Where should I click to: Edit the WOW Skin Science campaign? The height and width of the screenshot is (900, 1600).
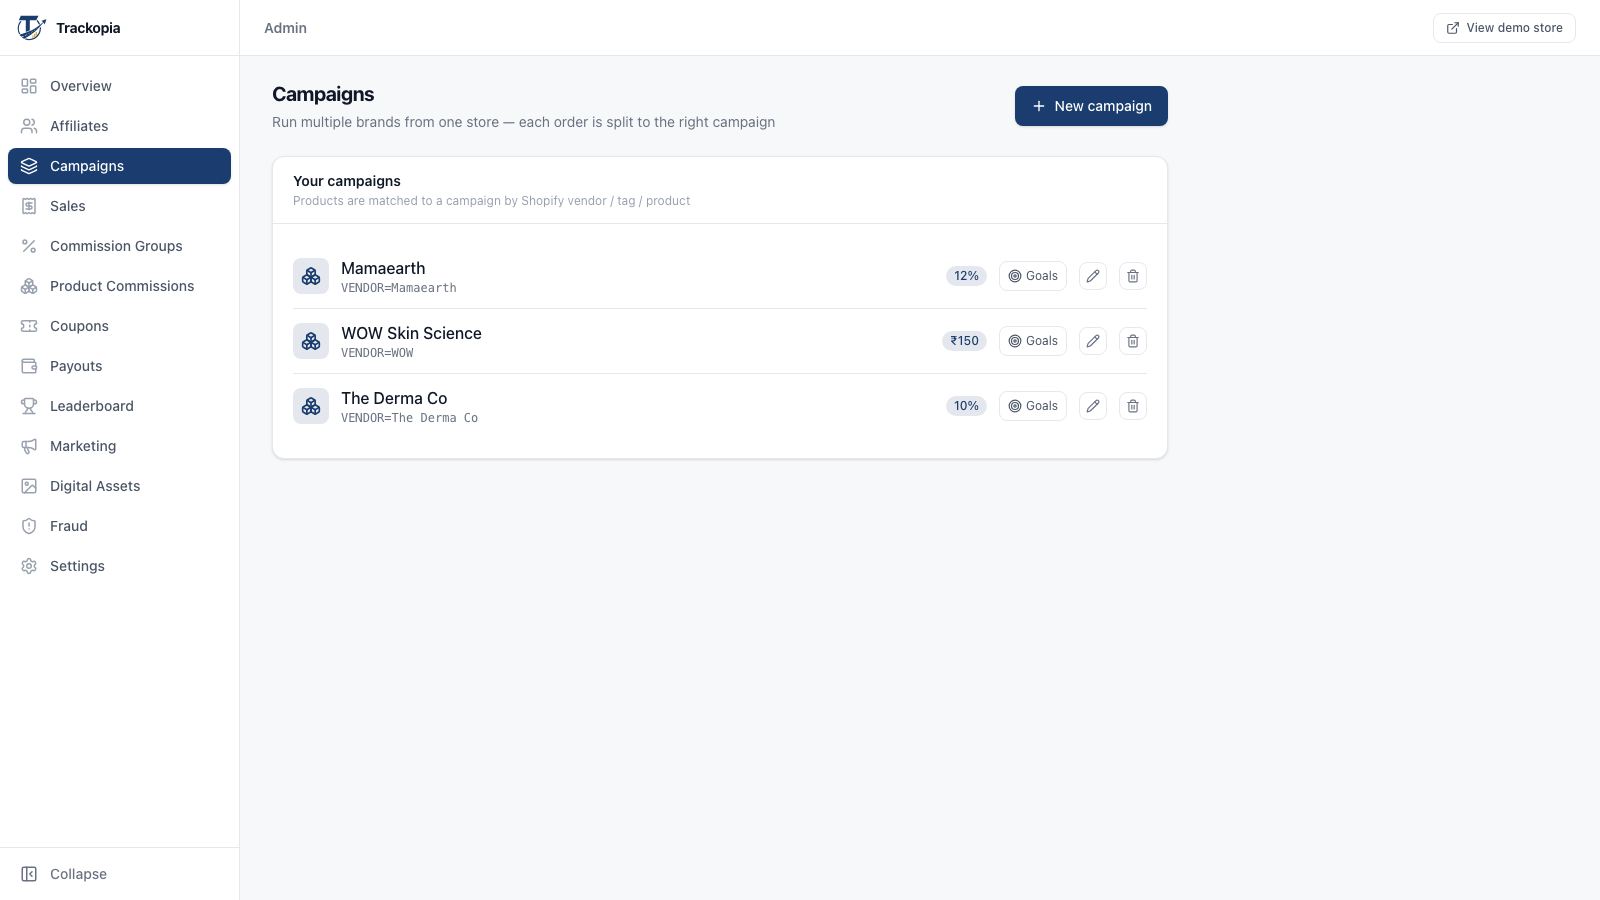click(x=1093, y=341)
